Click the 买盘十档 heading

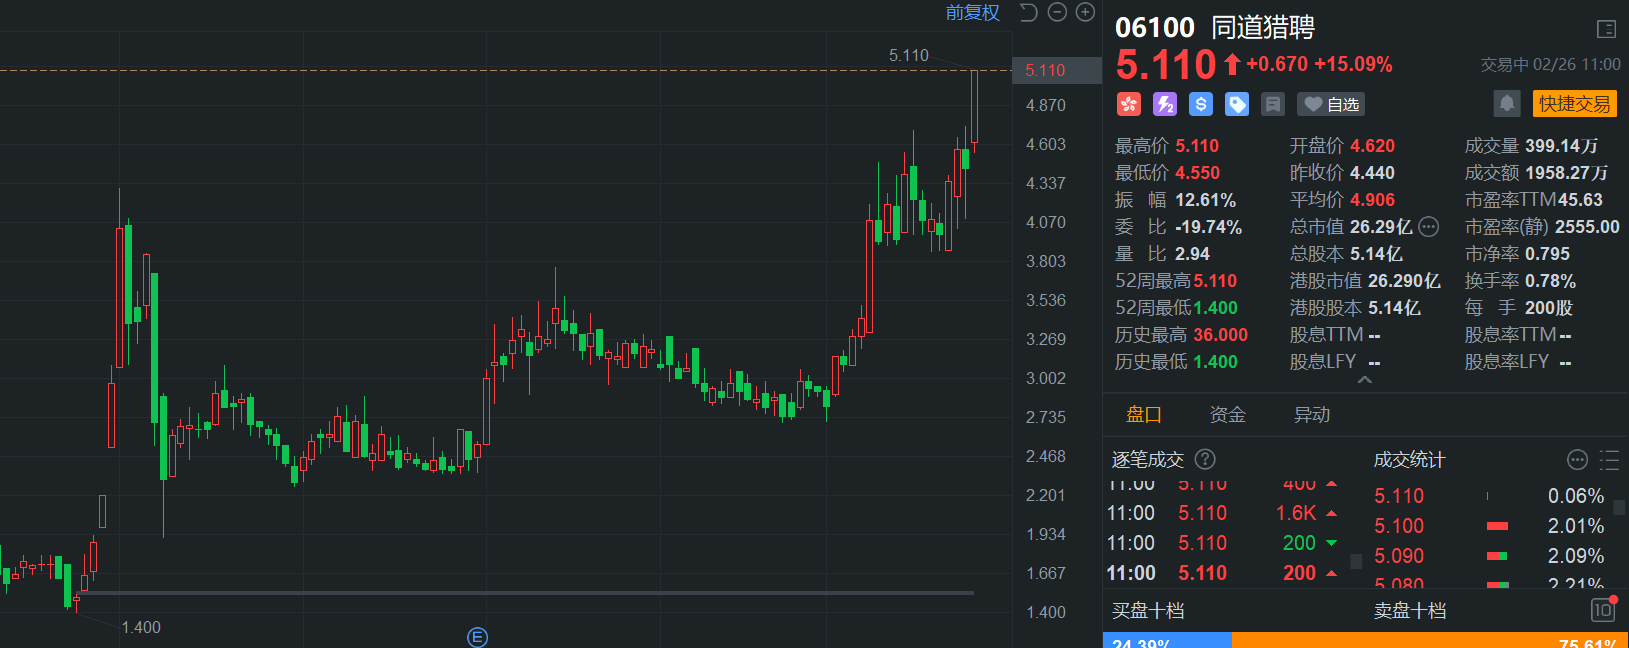[1148, 610]
